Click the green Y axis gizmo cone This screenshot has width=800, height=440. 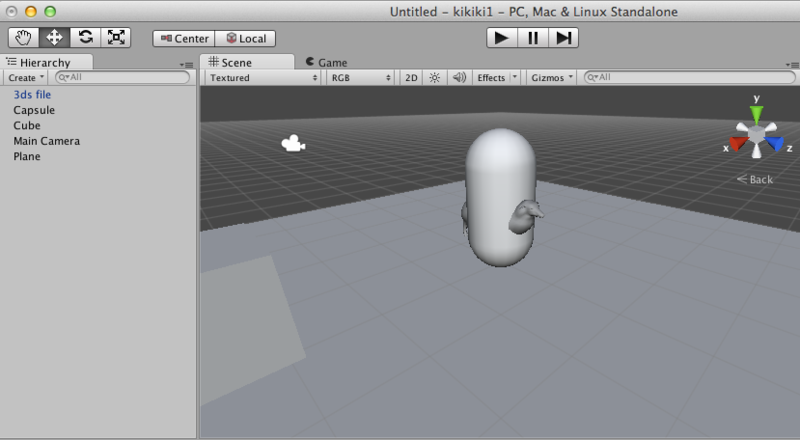point(757,114)
